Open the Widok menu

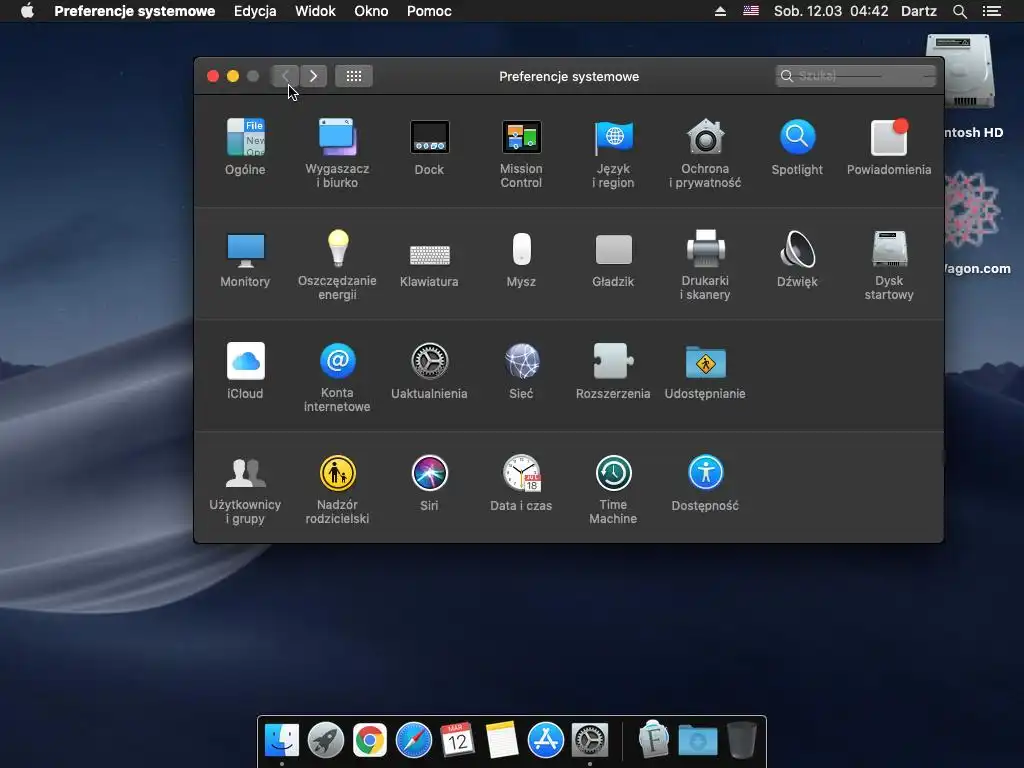[x=315, y=11]
